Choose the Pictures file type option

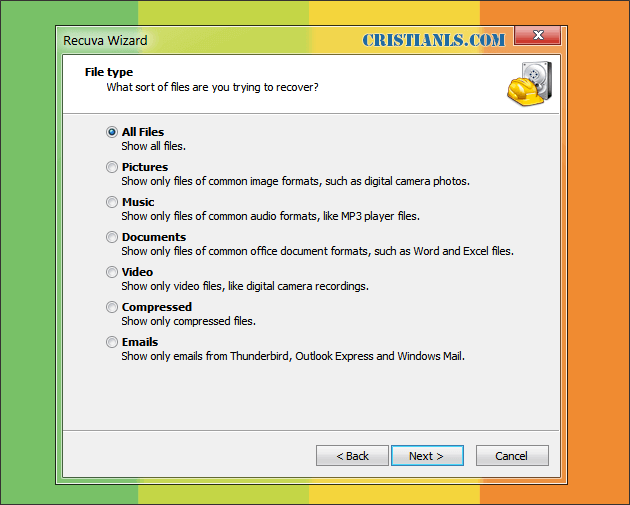click(x=112, y=167)
